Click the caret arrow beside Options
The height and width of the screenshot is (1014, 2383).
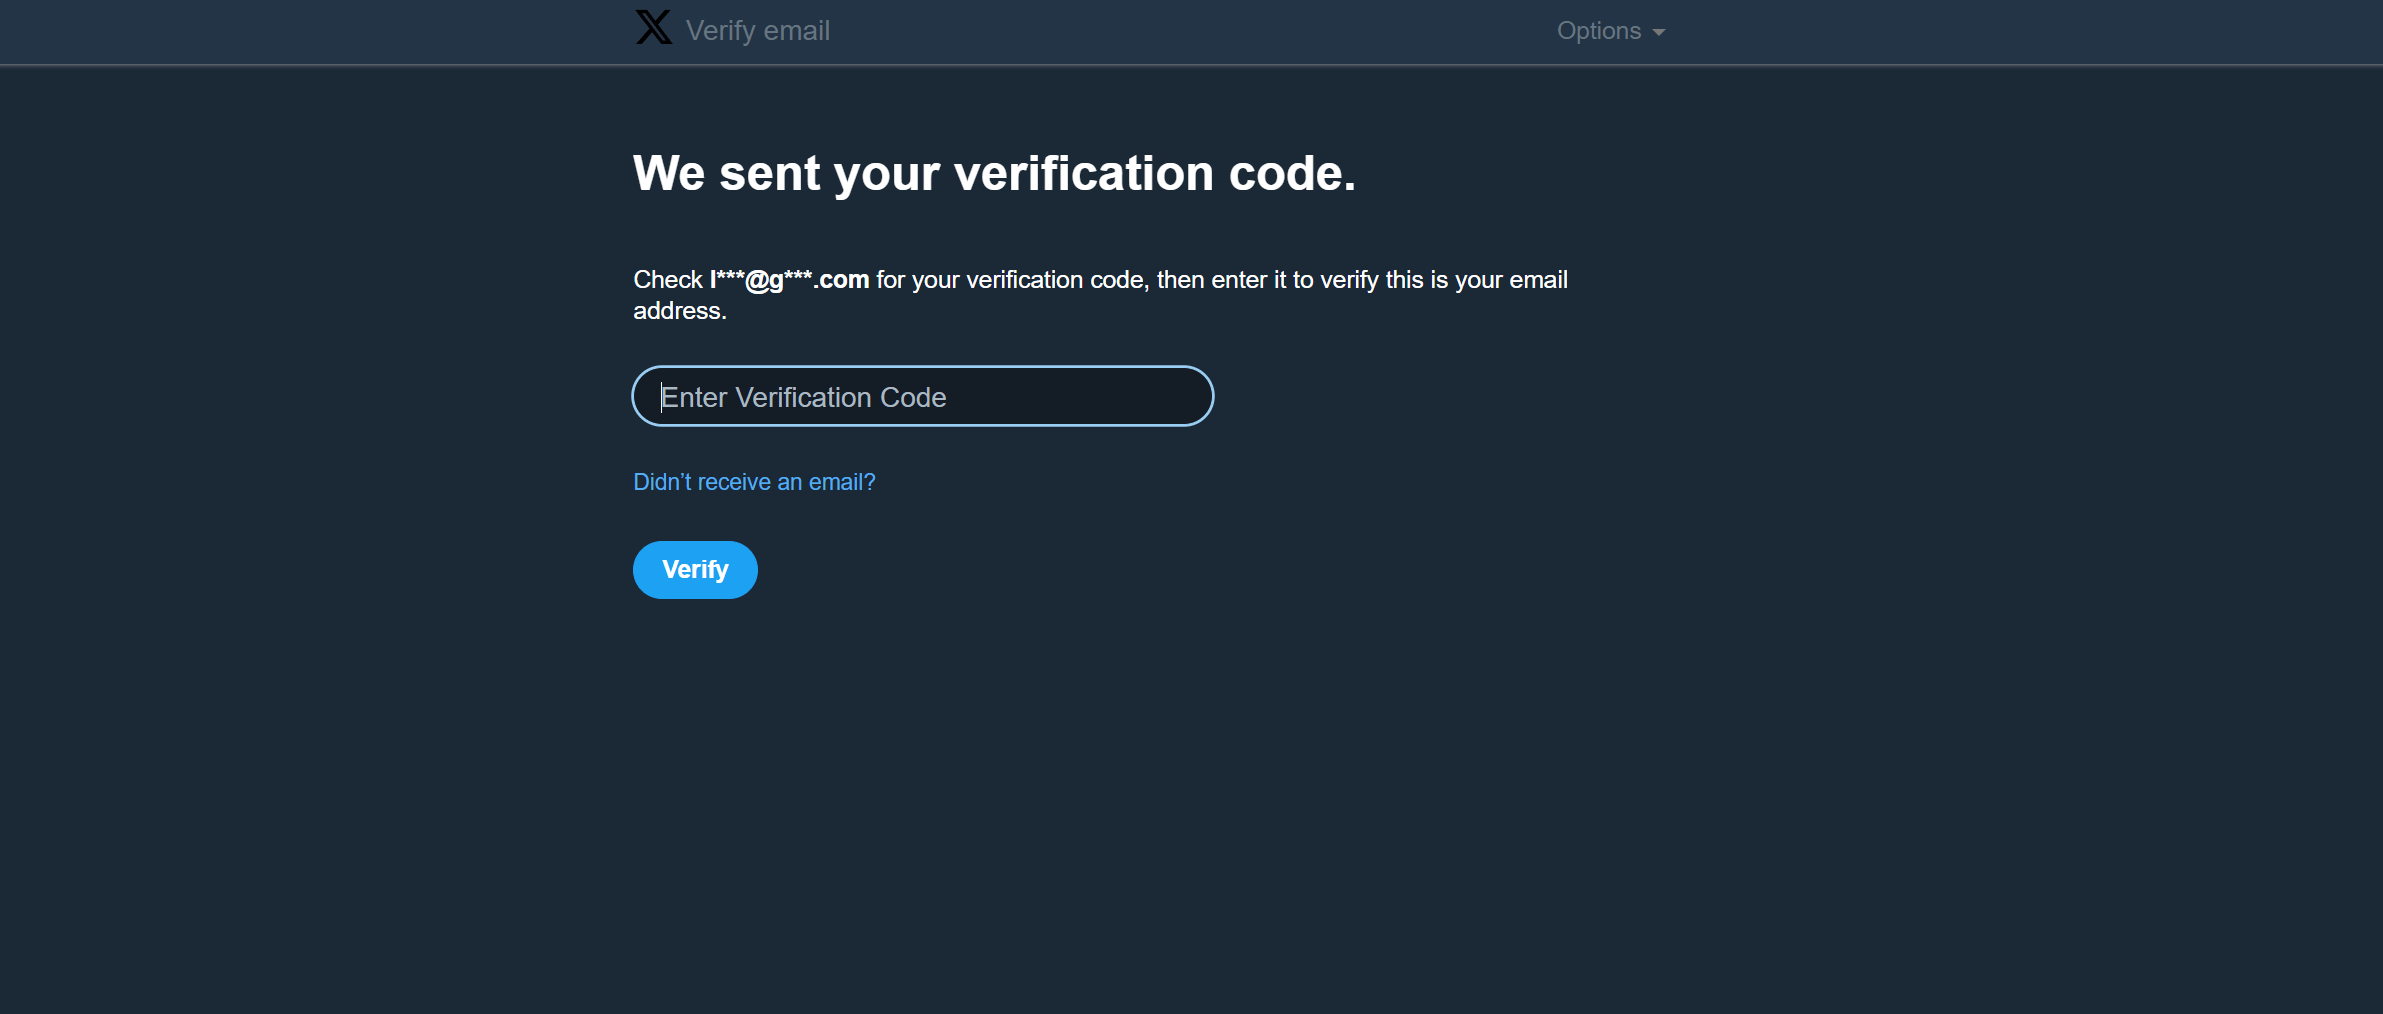pyautogui.click(x=1659, y=32)
